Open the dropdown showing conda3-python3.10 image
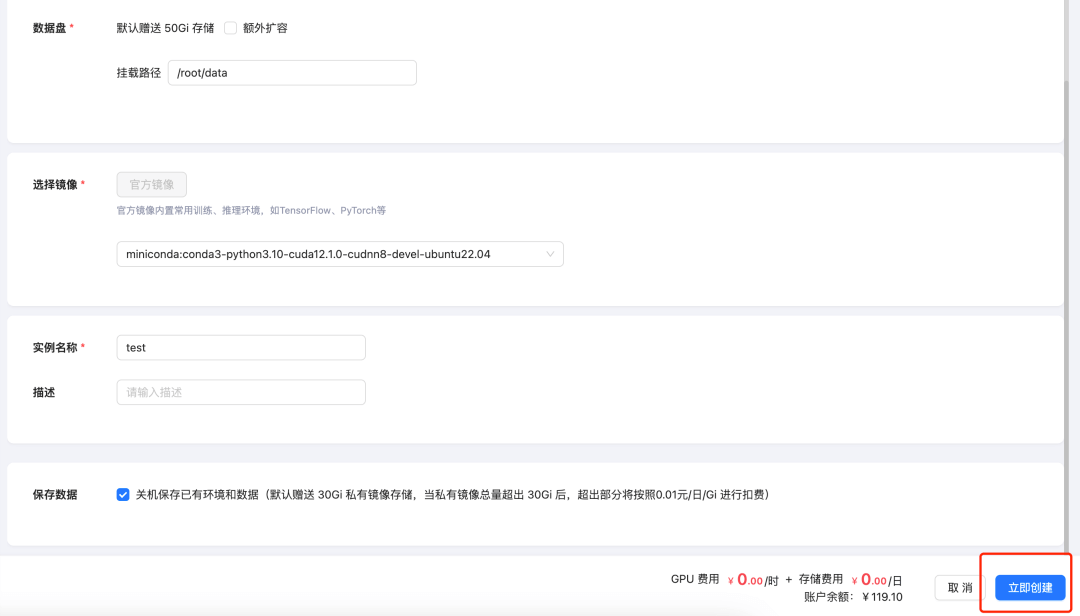This screenshot has width=1080, height=616. [x=340, y=254]
